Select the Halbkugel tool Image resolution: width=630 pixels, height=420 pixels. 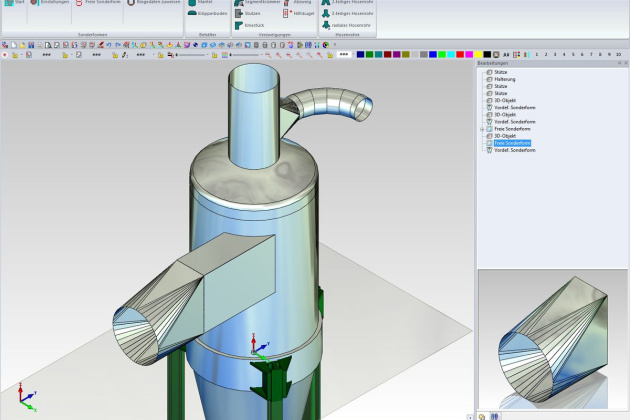(301, 13)
